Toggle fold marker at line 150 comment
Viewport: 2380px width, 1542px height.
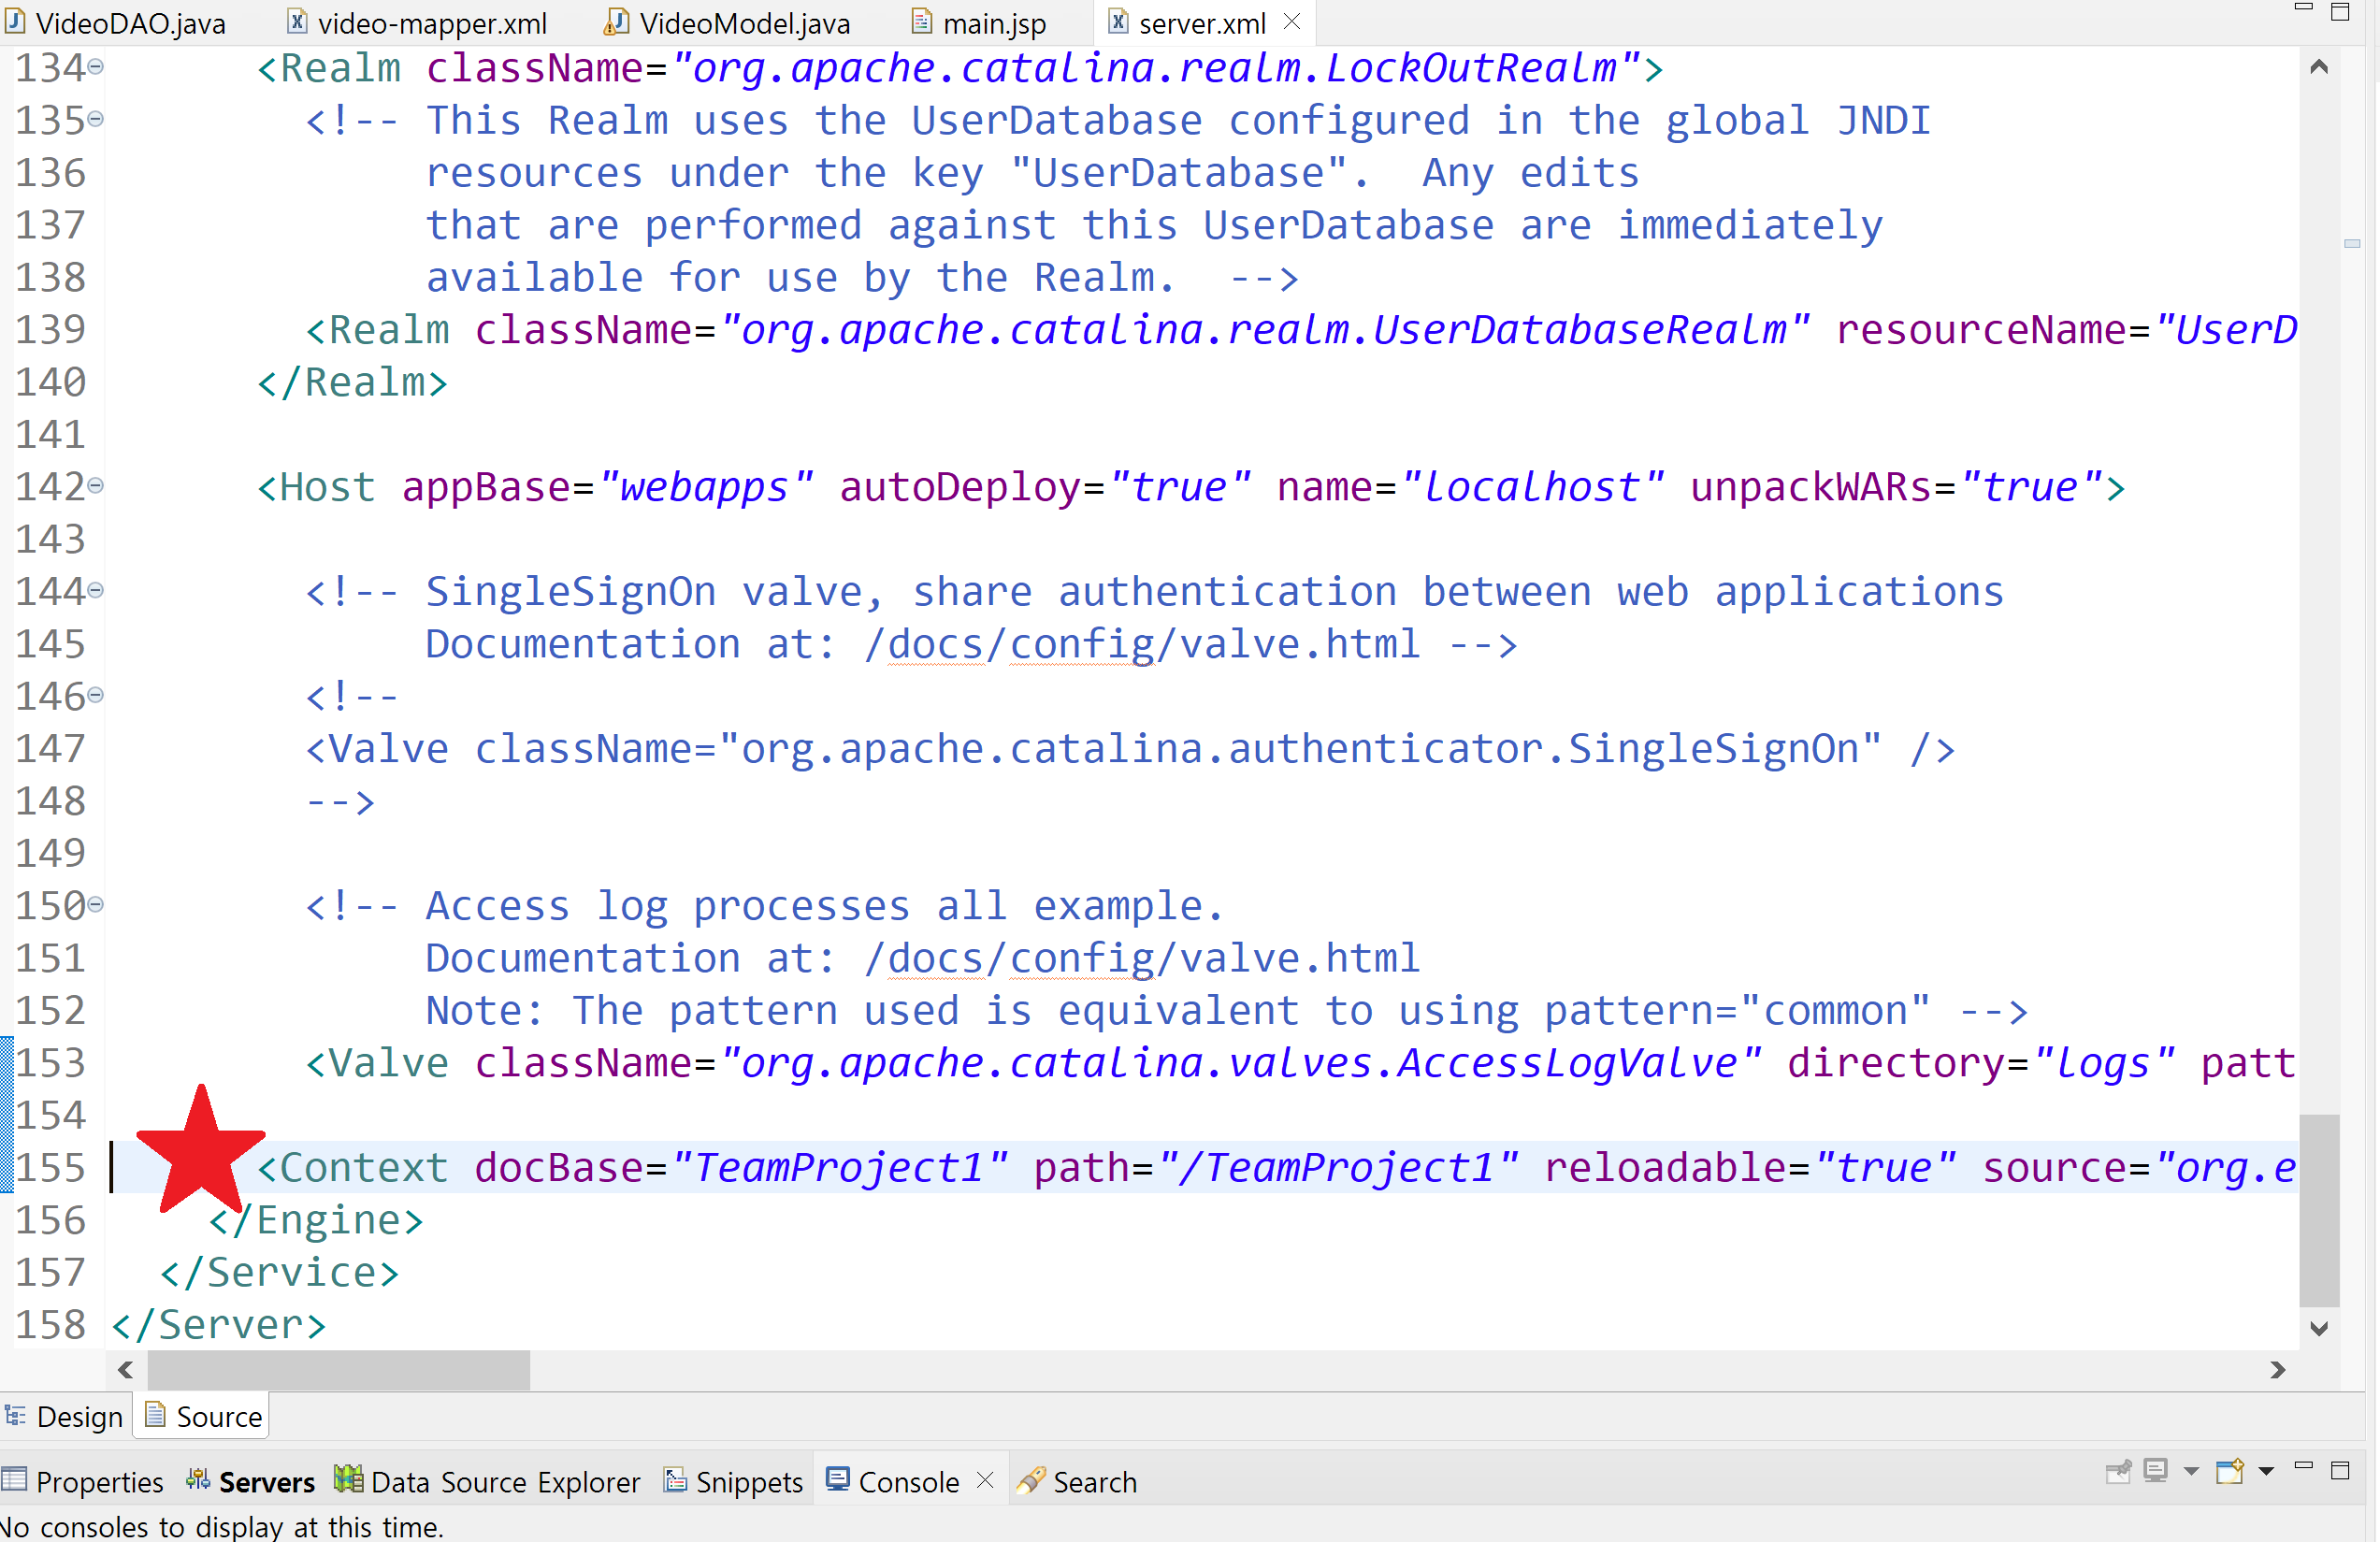pos(96,905)
